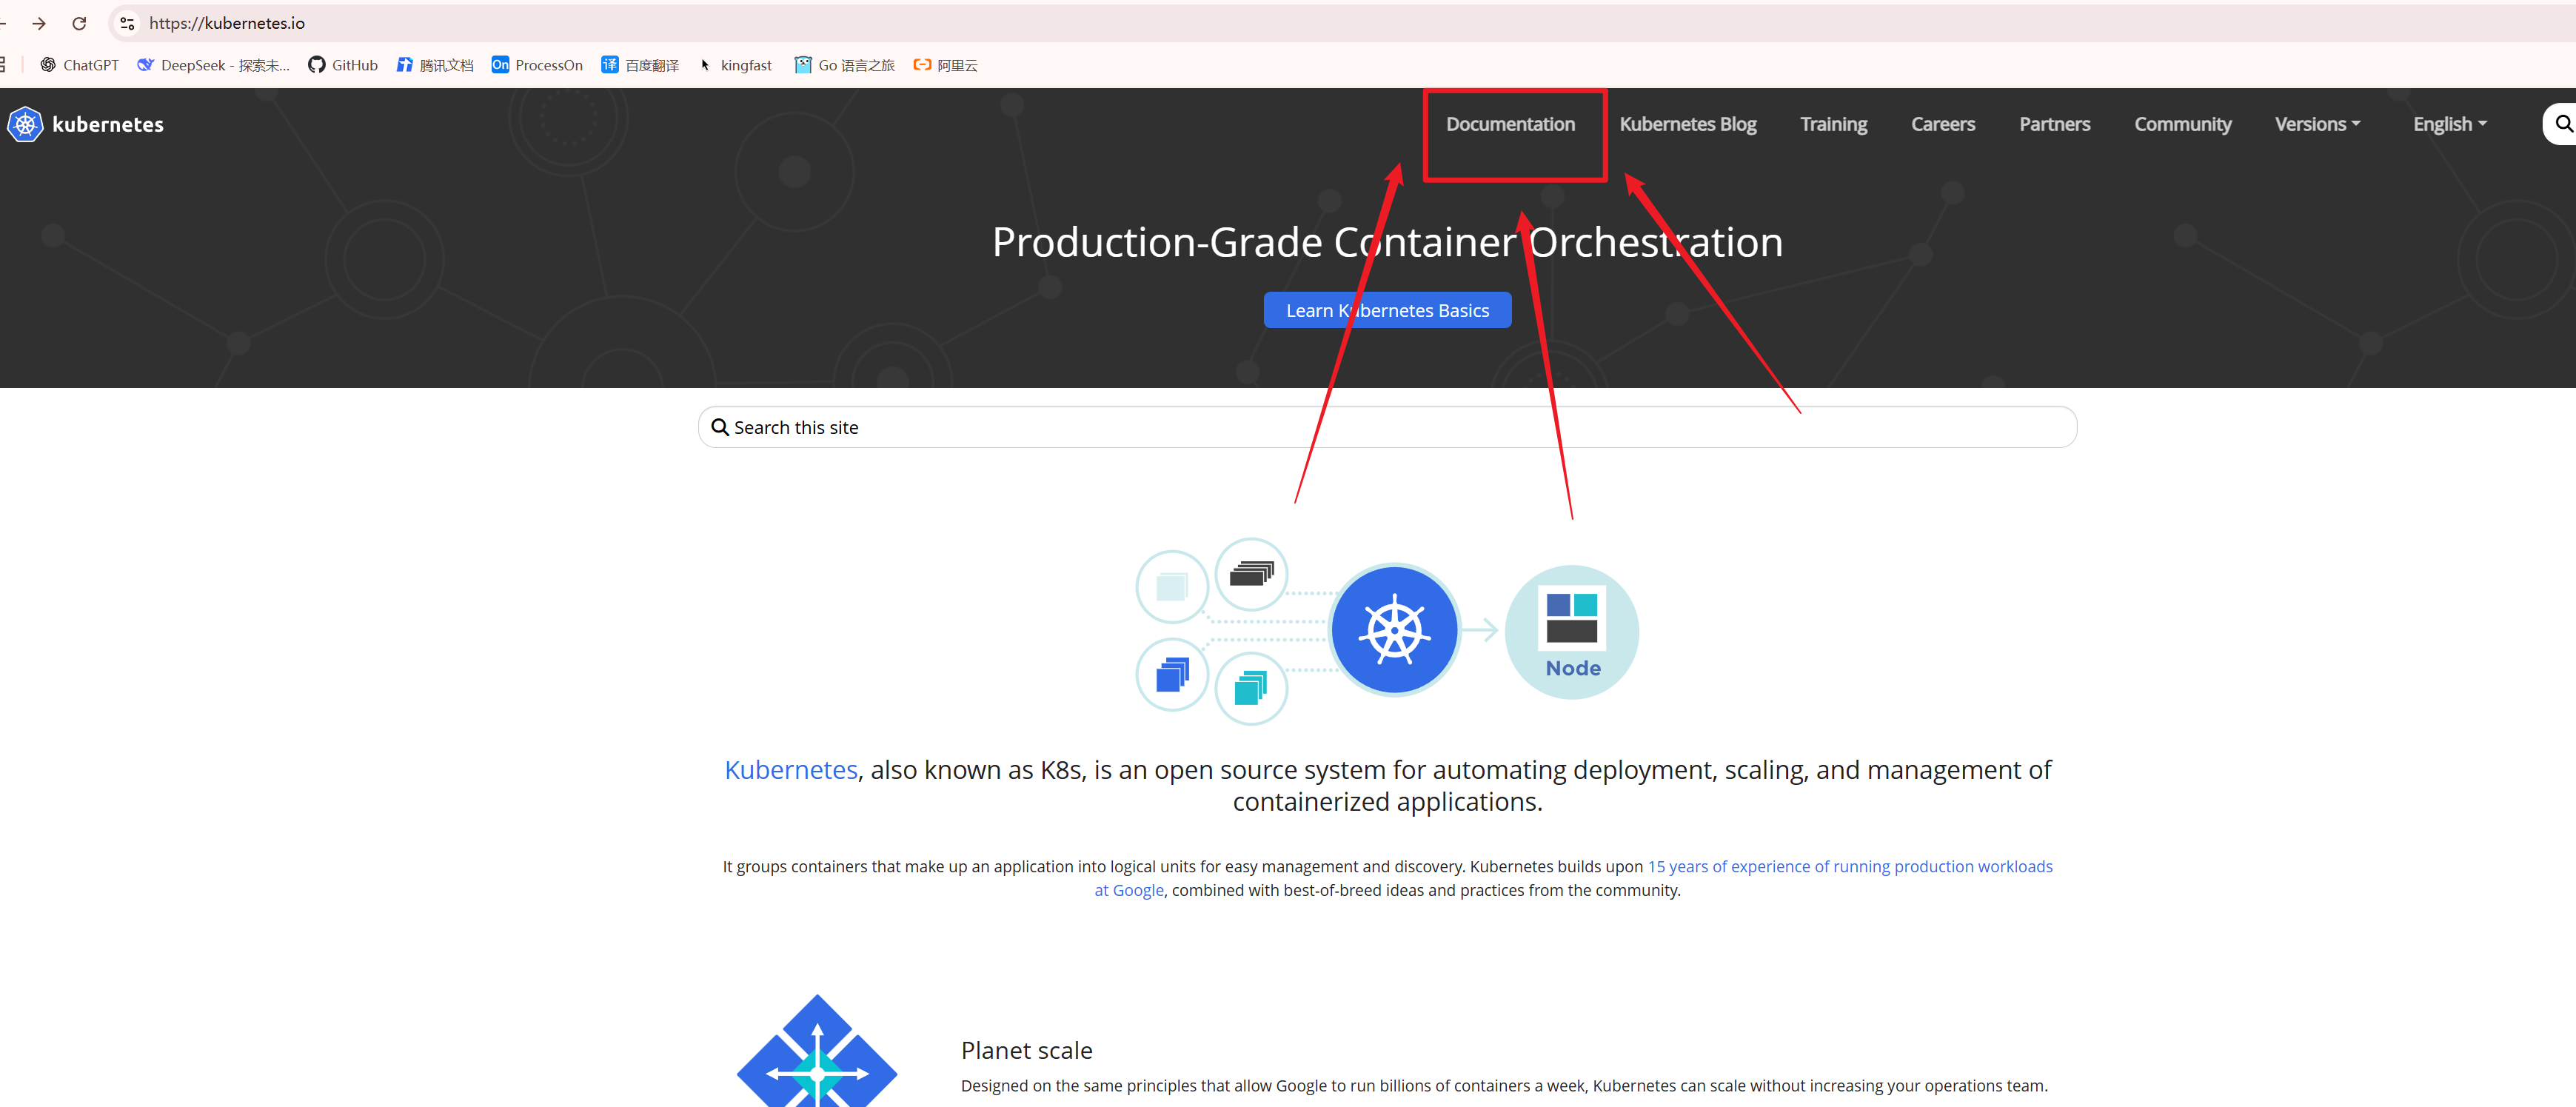Open the 百度翻译 bookmark

tap(640, 65)
